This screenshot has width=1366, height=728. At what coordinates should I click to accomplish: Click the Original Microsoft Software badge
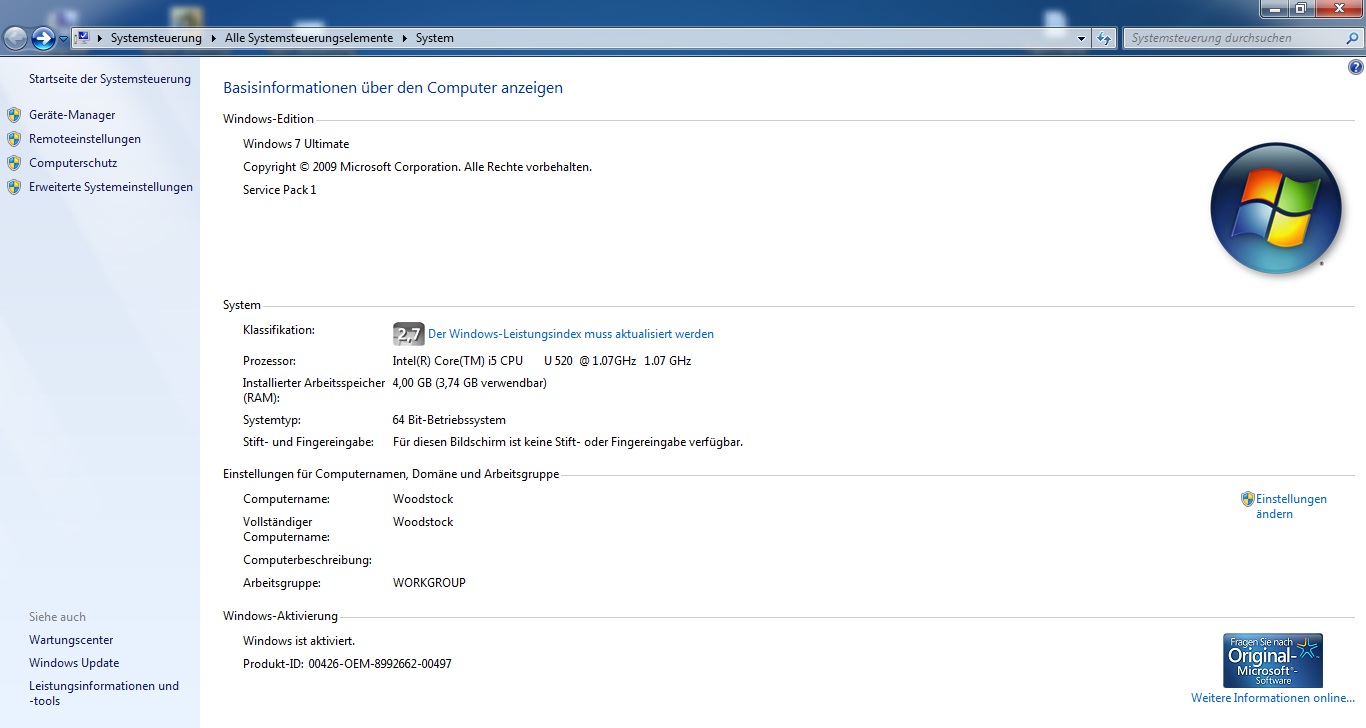pos(1272,659)
